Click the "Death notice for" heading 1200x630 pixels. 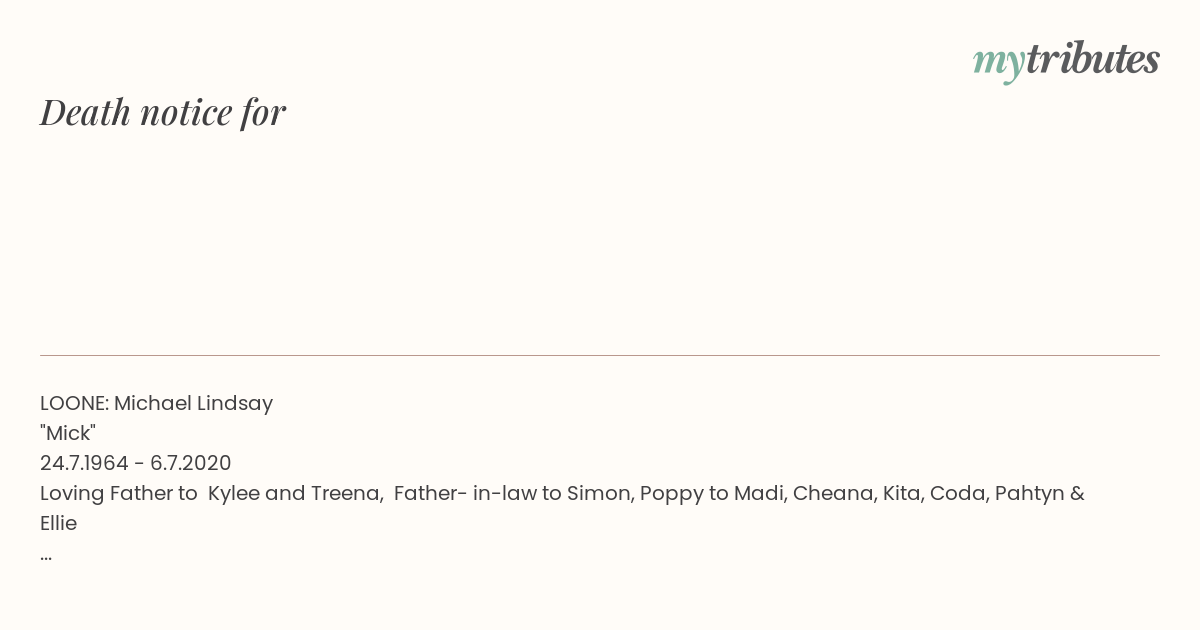tap(163, 113)
